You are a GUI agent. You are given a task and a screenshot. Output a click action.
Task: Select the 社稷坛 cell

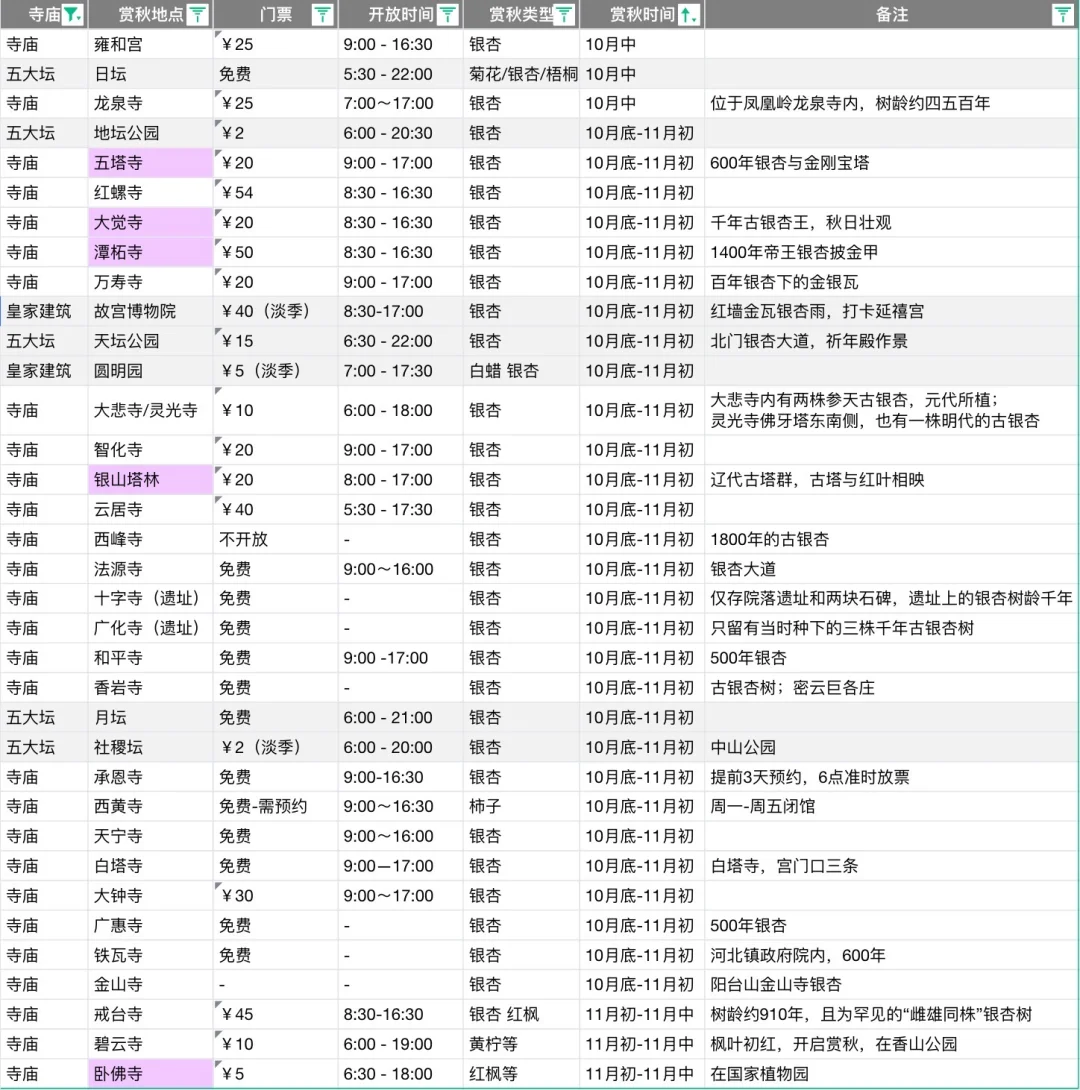pos(150,748)
